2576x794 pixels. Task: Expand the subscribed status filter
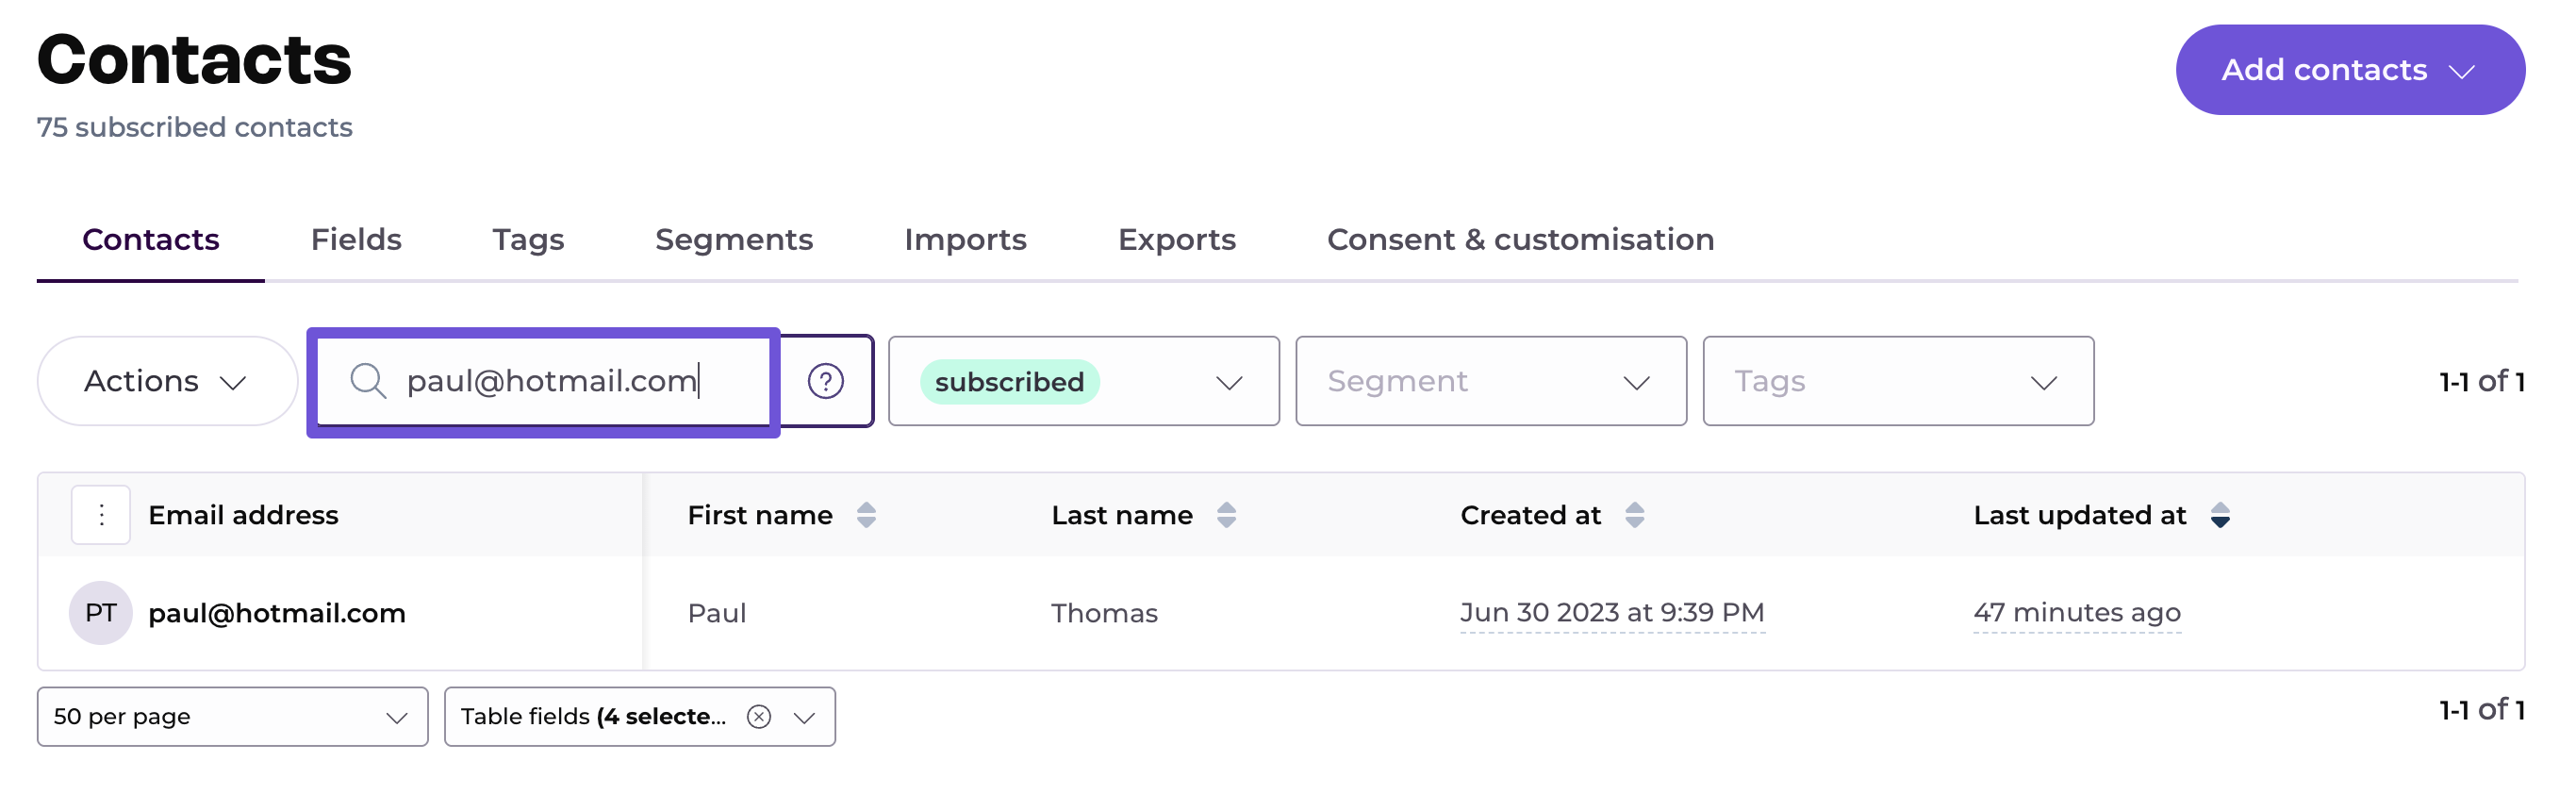pyautogui.click(x=1228, y=382)
